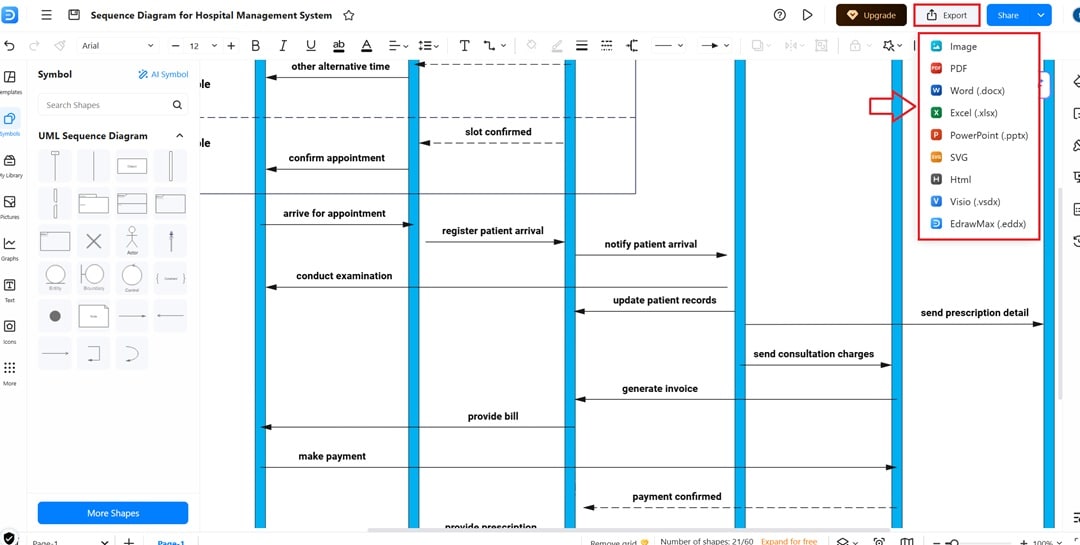Open the Pictures sidebar panel
This screenshot has height=545, width=1080.
tap(10, 207)
